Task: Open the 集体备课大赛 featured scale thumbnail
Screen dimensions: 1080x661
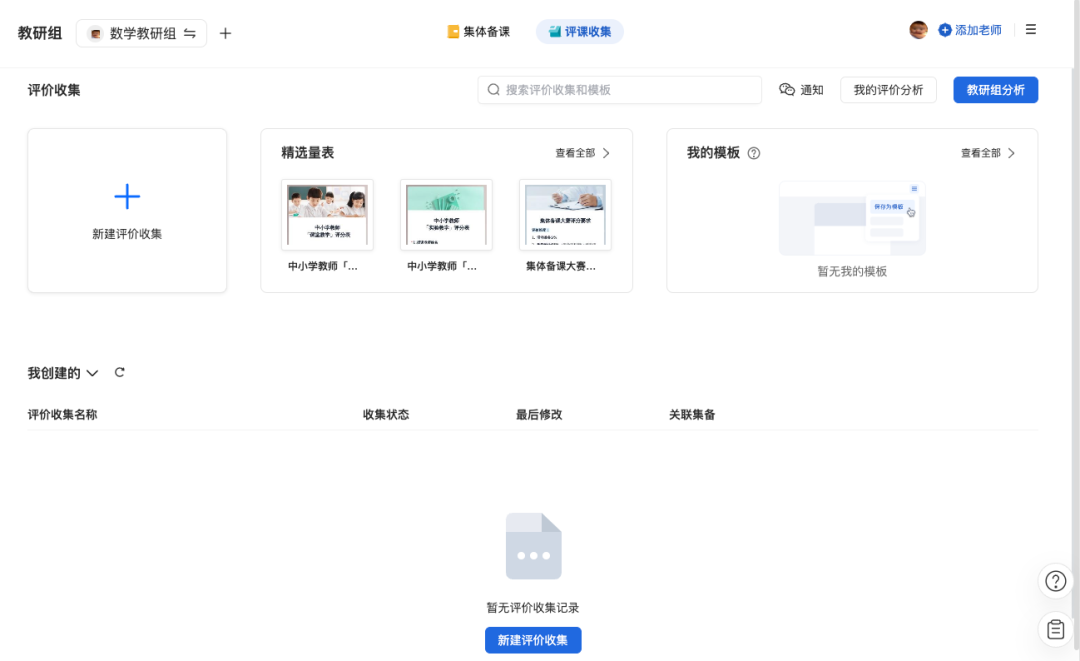Action: (x=564, y=214)
